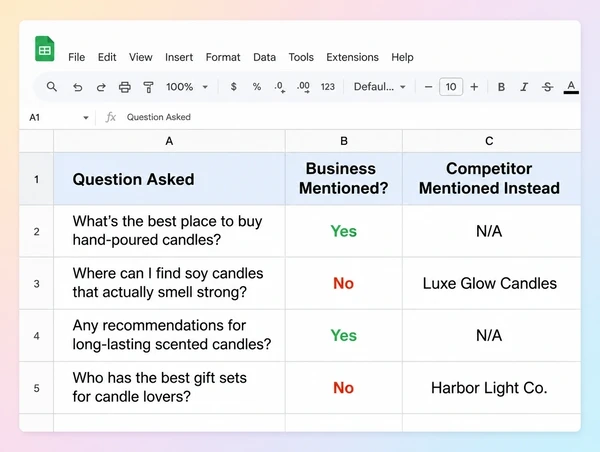Decrease decimal places

(x=279, y=87)
